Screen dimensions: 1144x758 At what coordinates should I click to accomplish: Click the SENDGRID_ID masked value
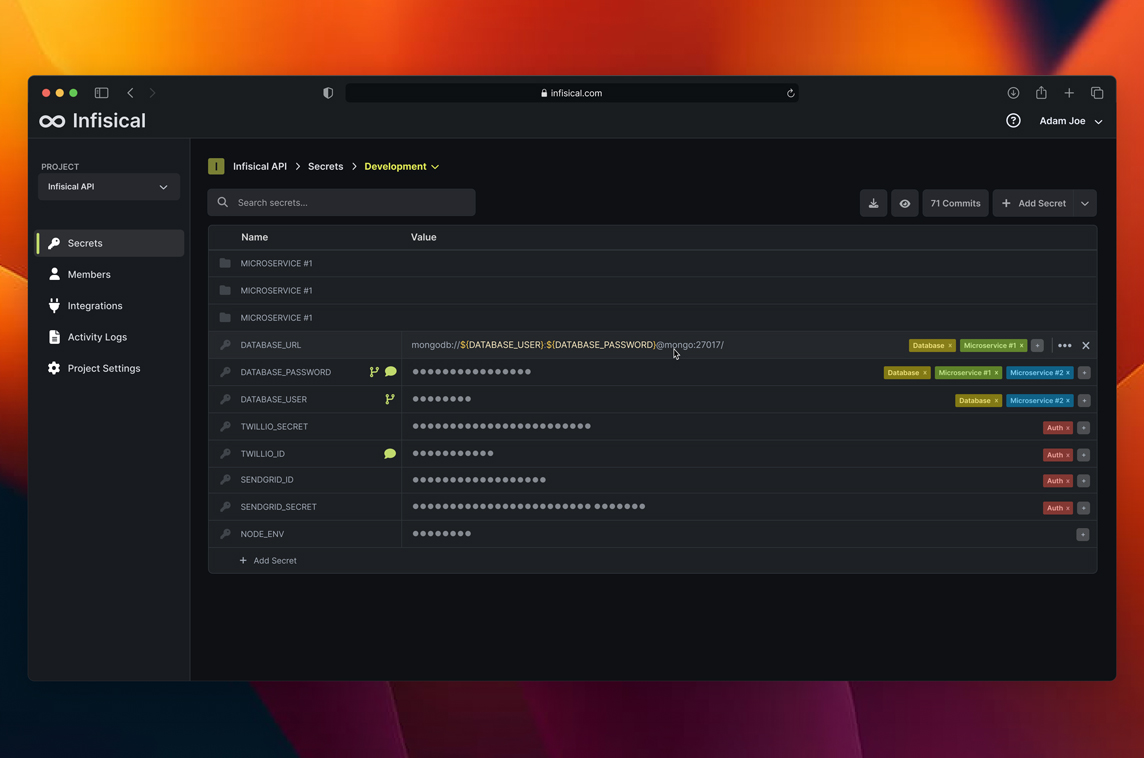click(x=479, y=480)
